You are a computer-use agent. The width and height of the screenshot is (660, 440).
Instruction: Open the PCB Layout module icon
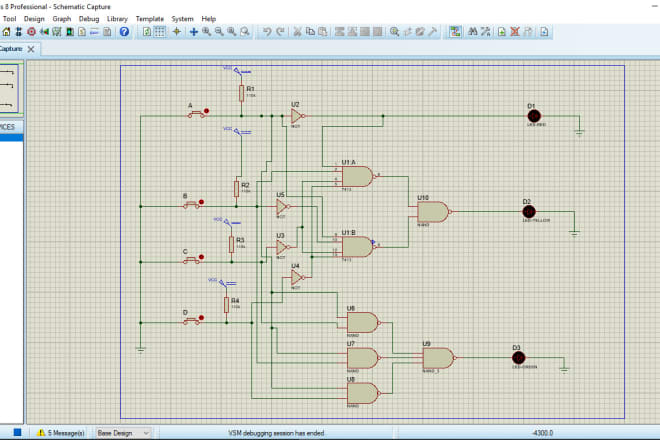pyautogui.click(x=31, y=32)
